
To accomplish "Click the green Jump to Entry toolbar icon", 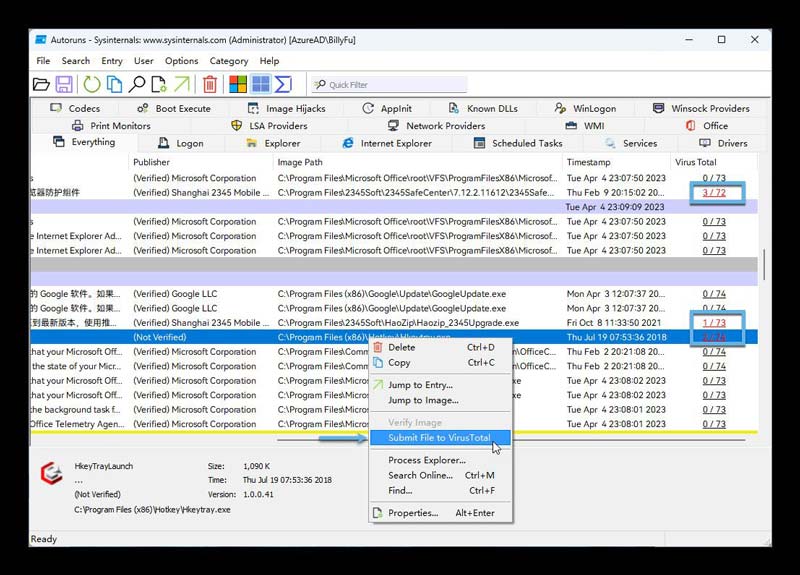I will coord(182,84).
